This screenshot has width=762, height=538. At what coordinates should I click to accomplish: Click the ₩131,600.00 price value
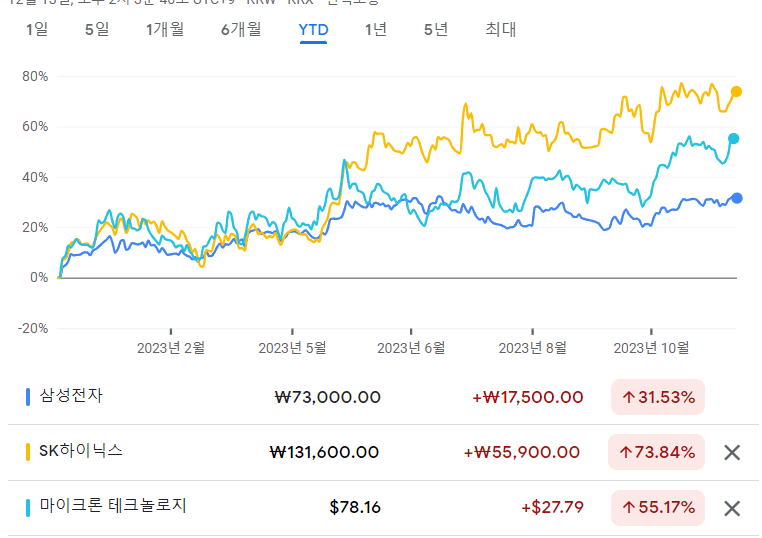coord(324,452)
